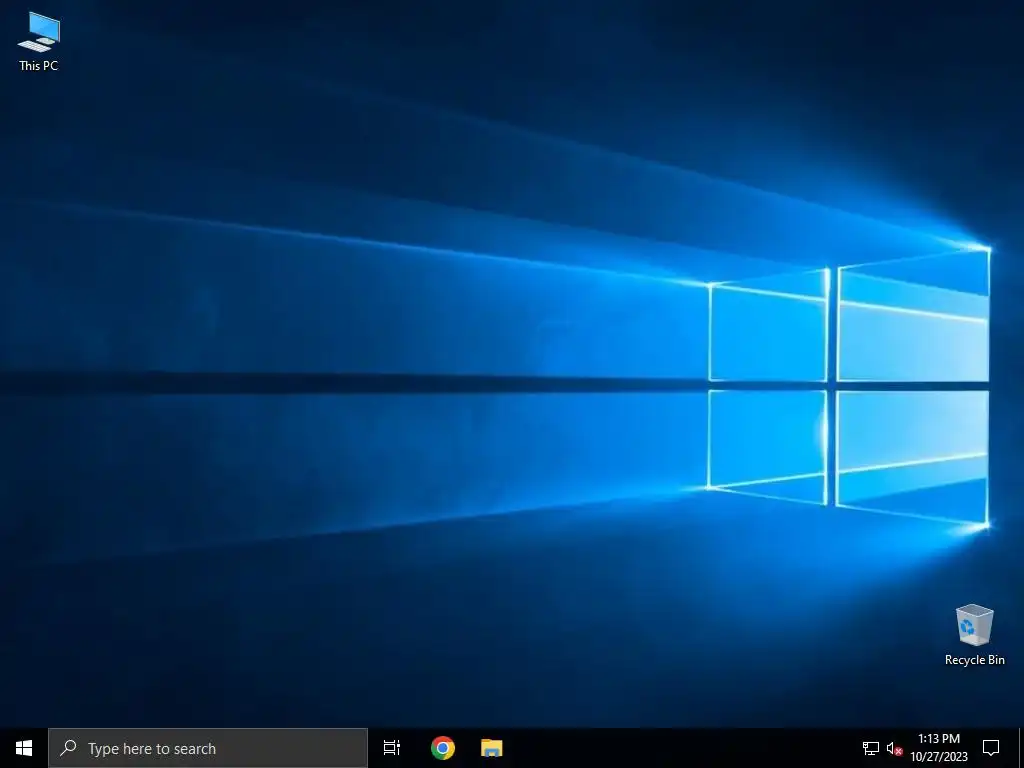Image resolution: width=1024 pixels, height=768 pixels.
Task: Open the Windows Start menu
Action: pos(24,748)
